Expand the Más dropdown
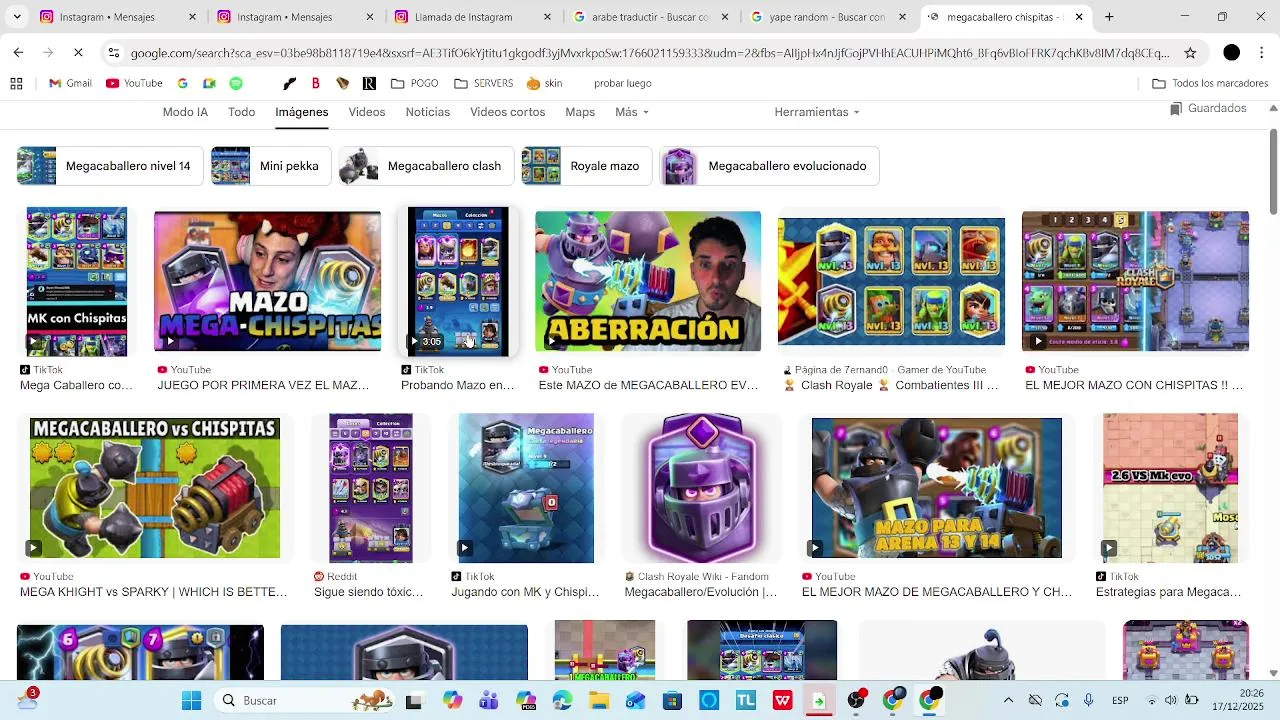 (632, 112)
